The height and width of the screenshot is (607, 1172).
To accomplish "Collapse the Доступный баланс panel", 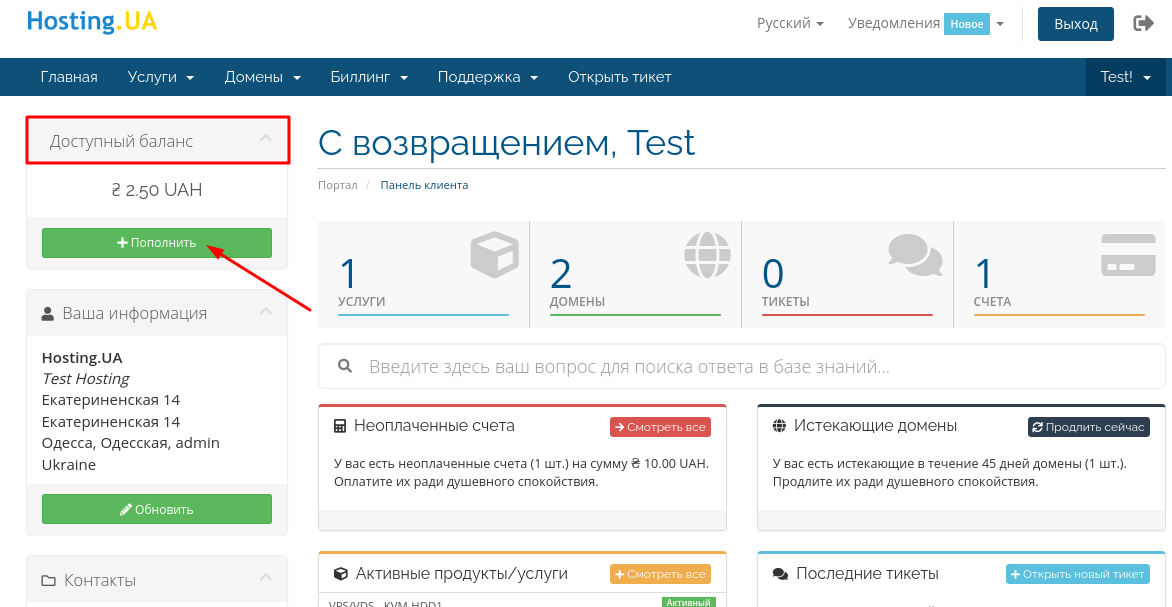I will 265,139.
